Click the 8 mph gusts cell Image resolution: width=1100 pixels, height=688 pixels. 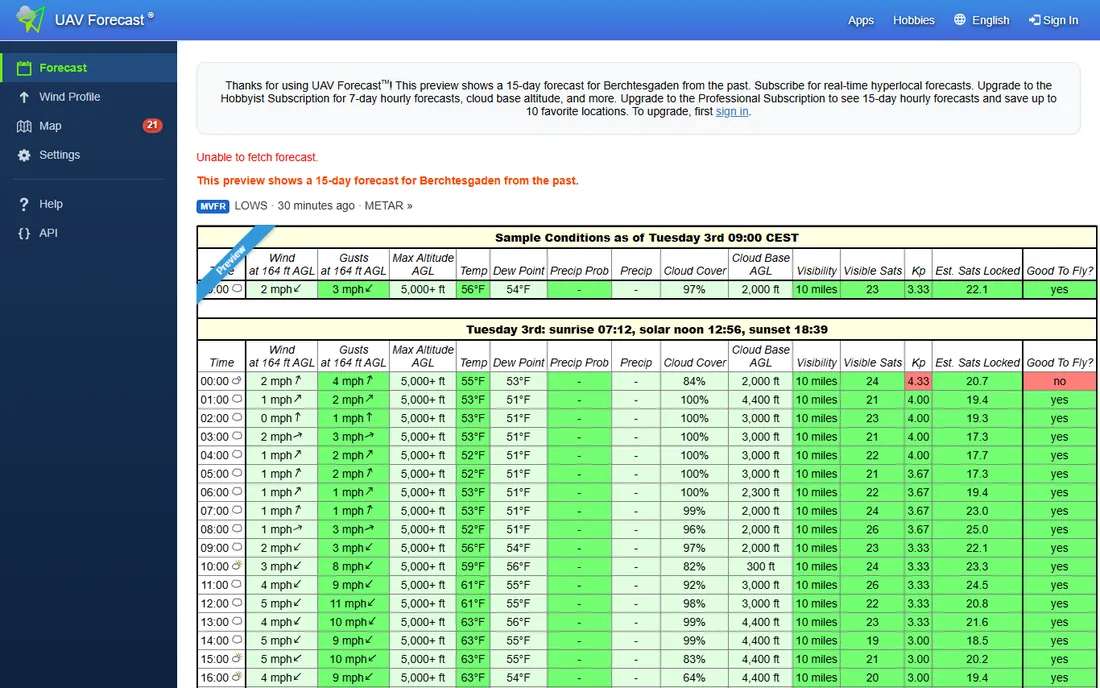pyautogui.click(x=353, y=567)
